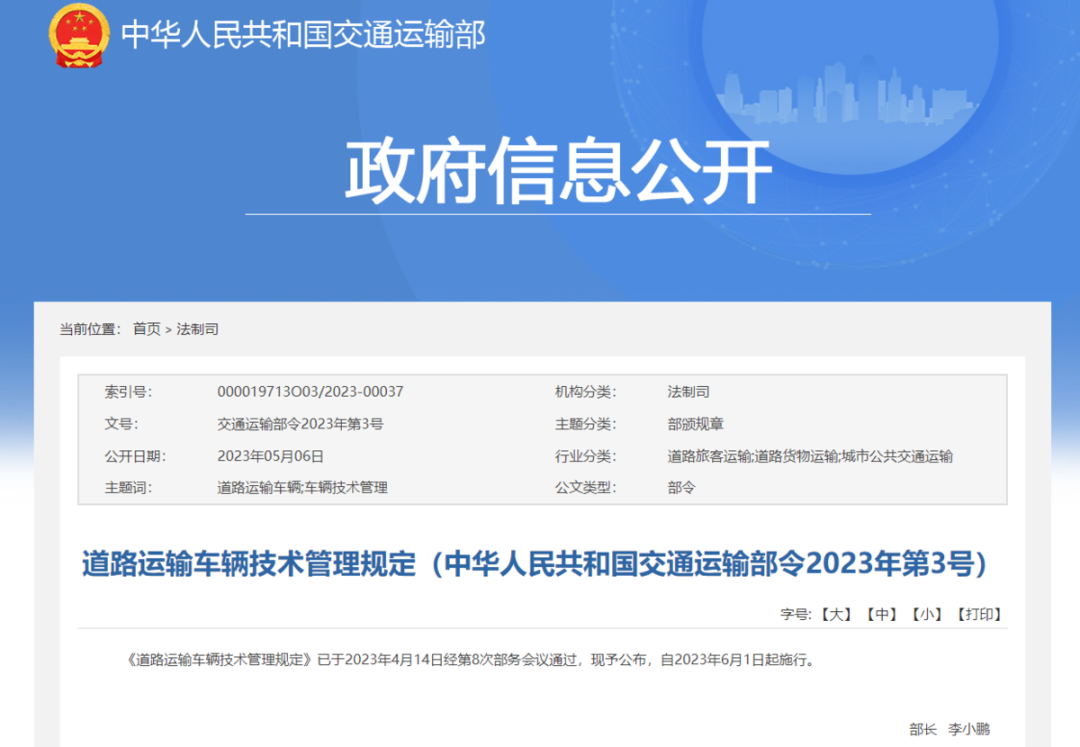Click the 打印 print button

[979, 614]
